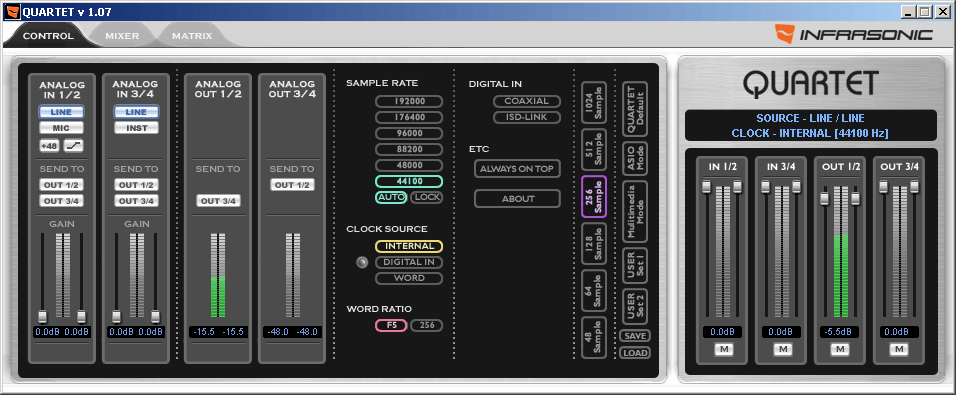Set sample rate to 96000

408,133
